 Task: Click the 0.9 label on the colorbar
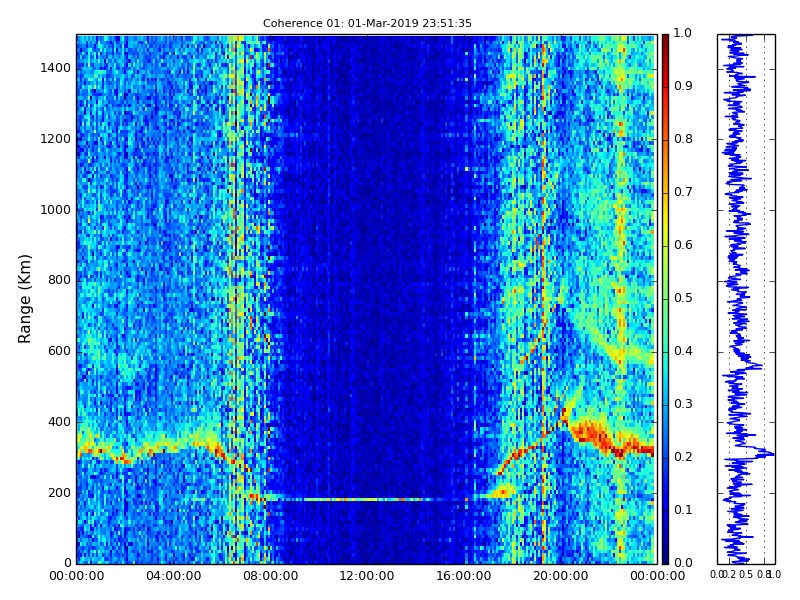coord(683,86)
